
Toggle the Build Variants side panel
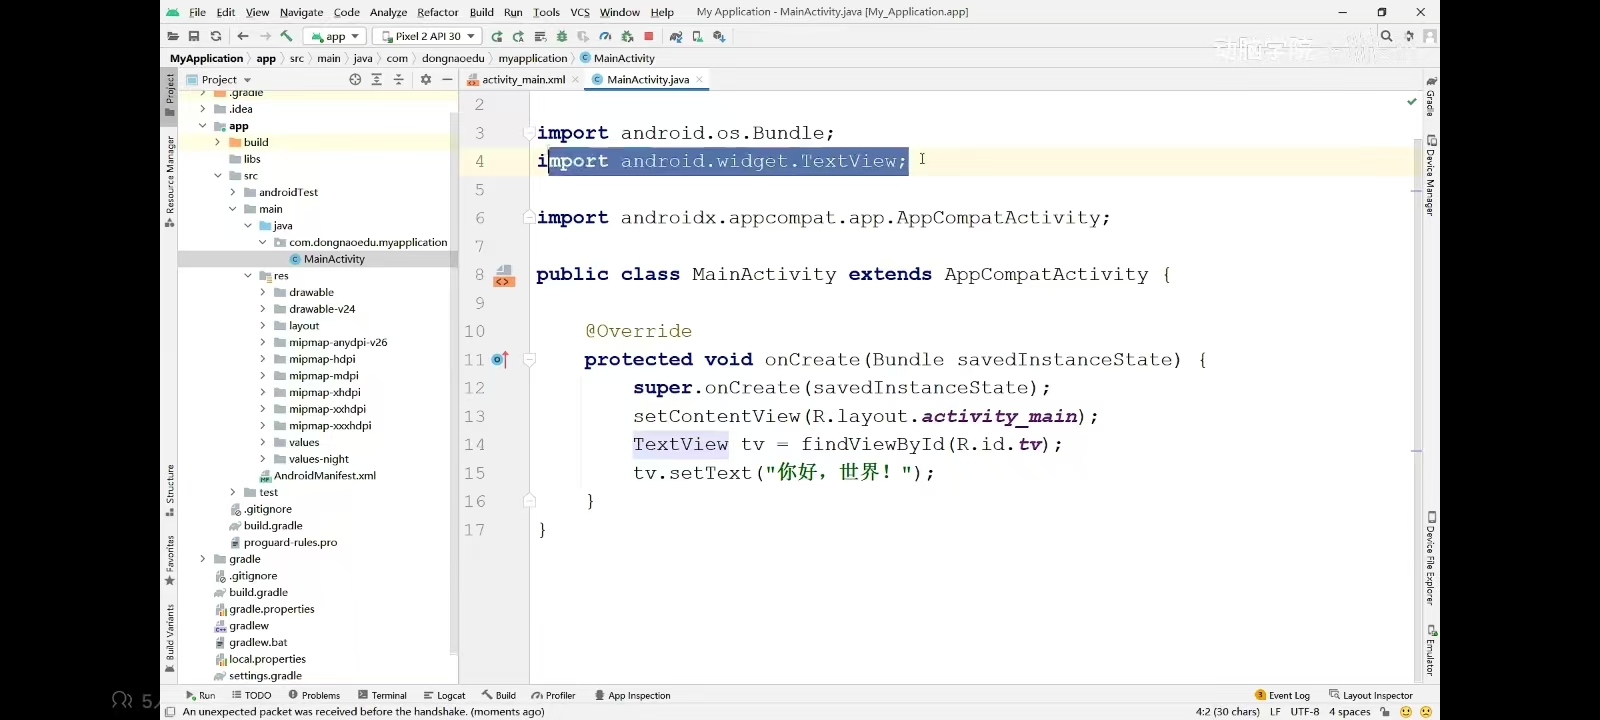[170, 638]
